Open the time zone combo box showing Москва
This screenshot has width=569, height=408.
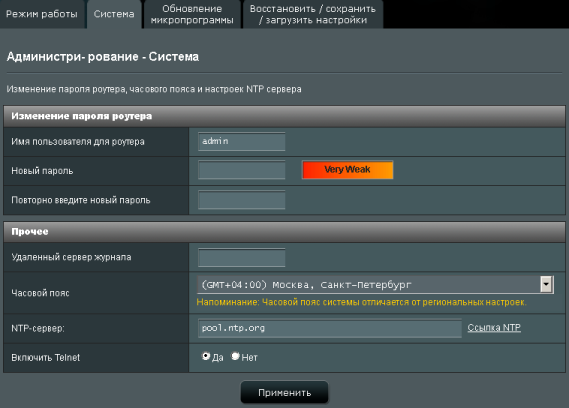coord(375,285)
